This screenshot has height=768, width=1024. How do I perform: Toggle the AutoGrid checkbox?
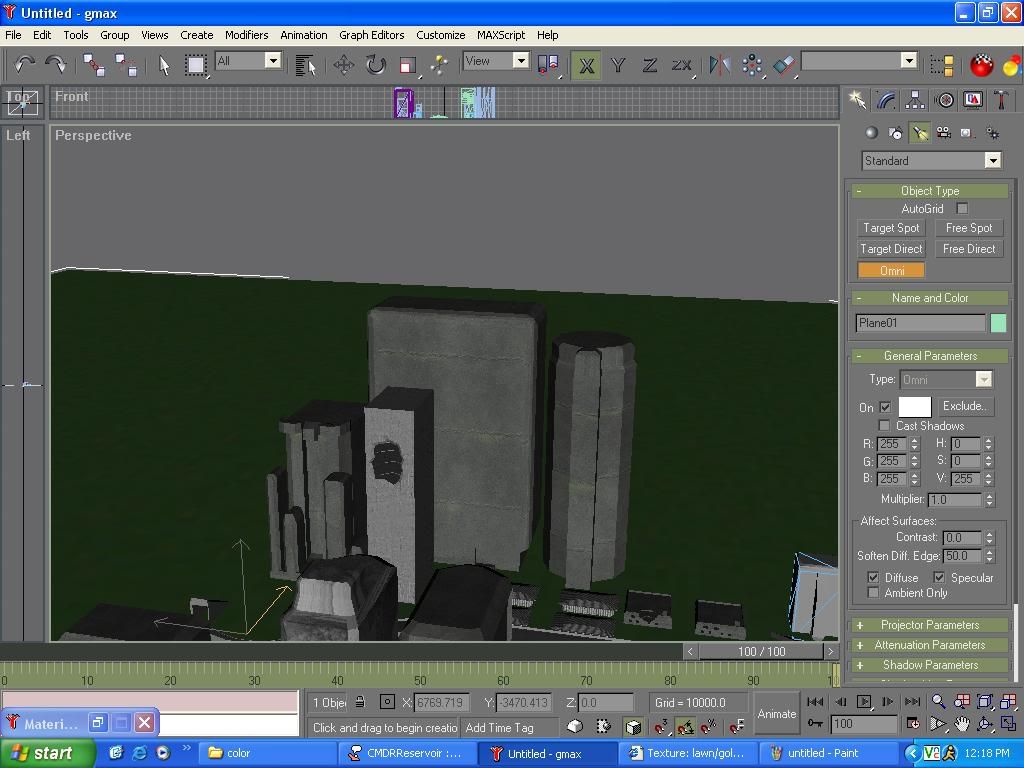(962, 208)
